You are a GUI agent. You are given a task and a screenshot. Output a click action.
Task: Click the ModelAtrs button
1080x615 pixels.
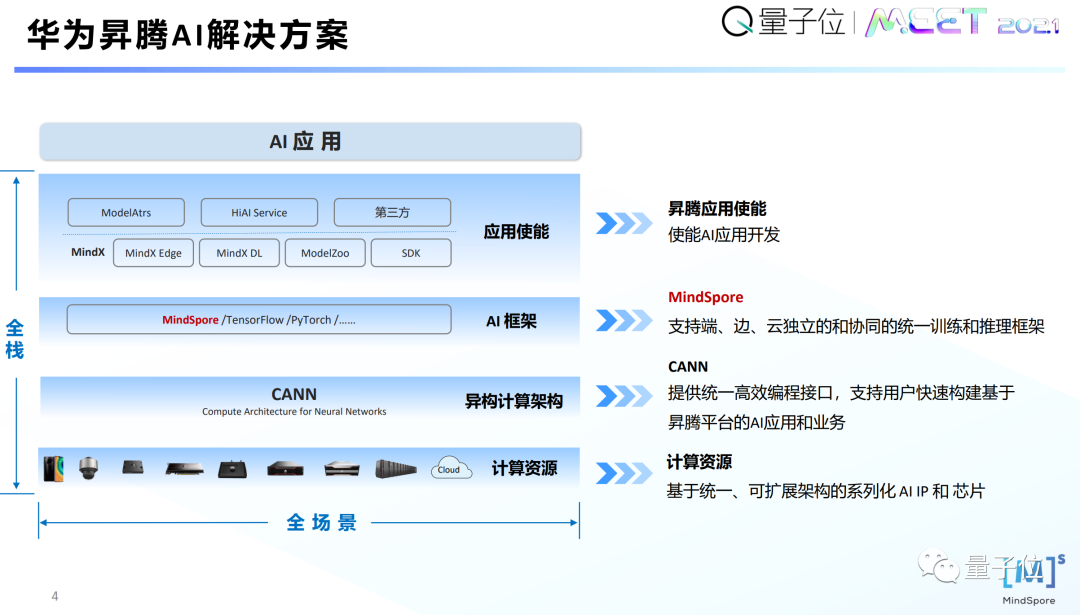click(126, 212)
